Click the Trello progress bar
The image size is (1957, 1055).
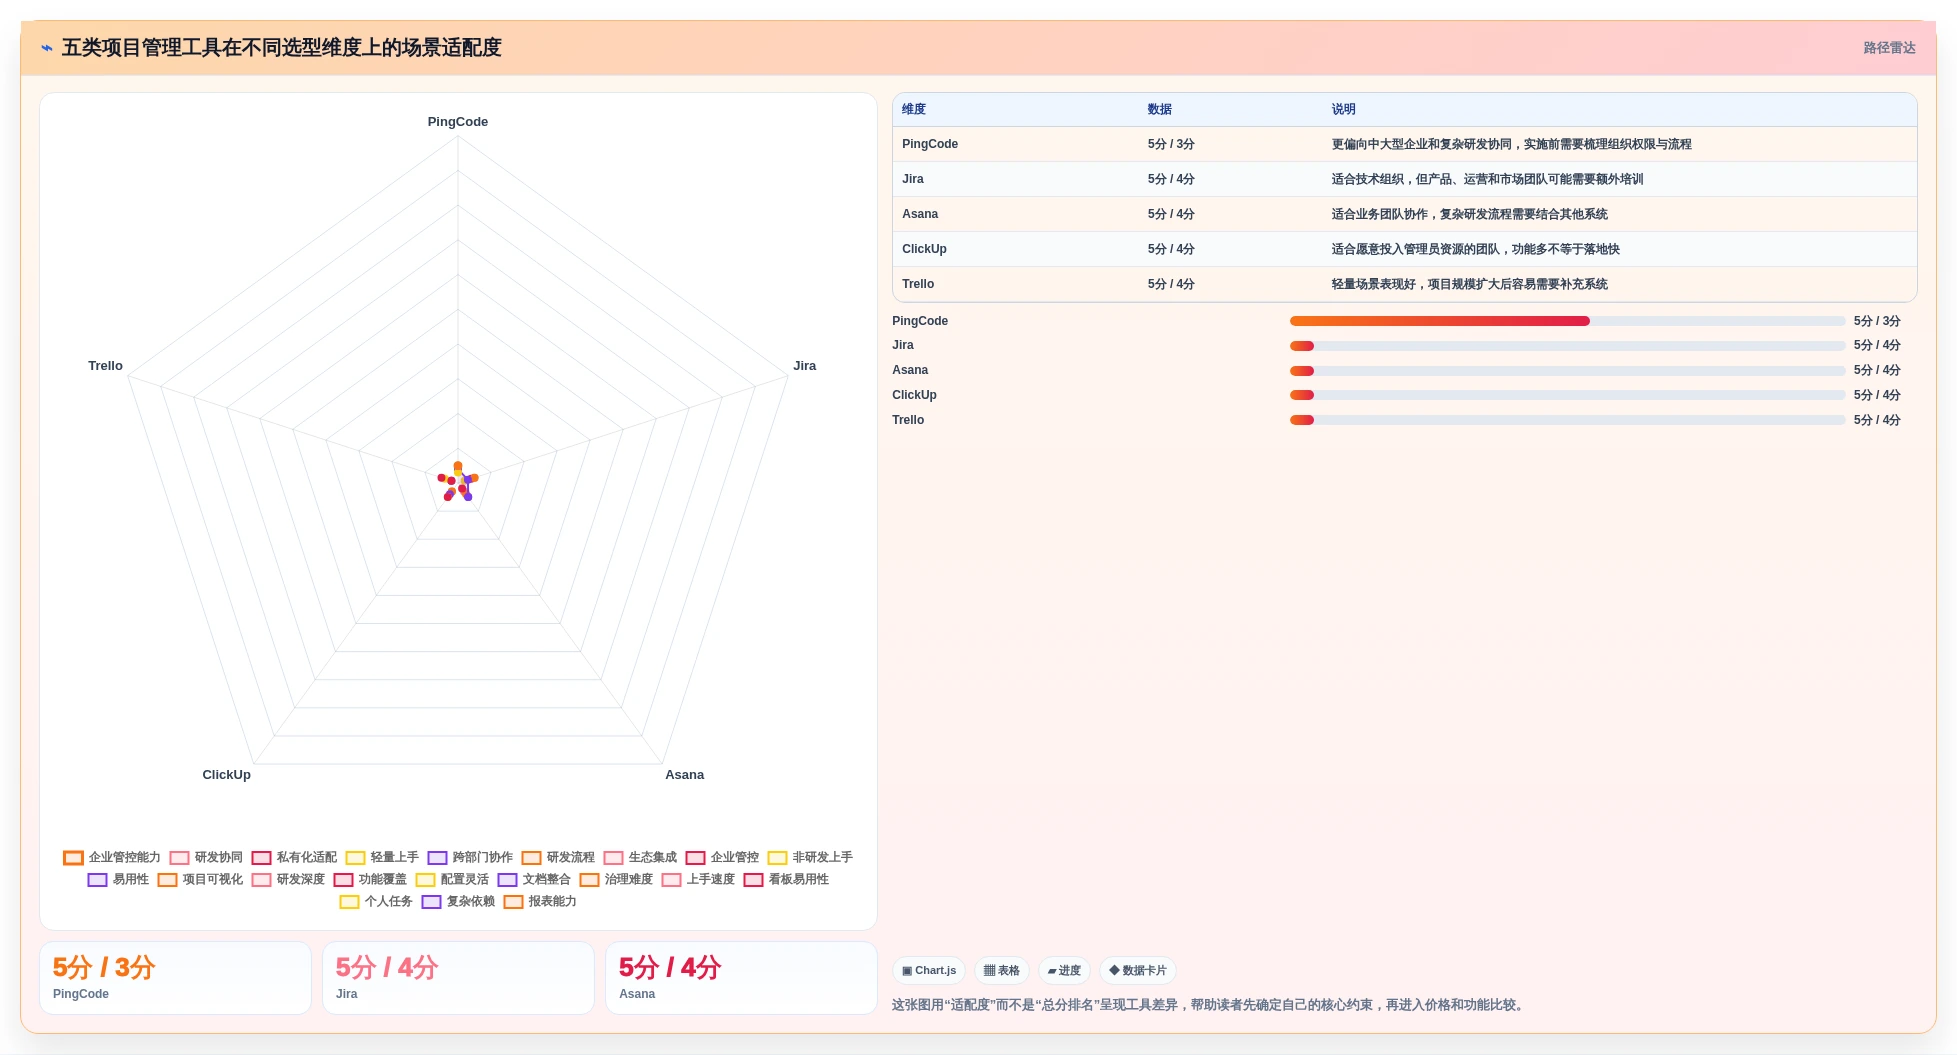click(x=1567, y=420)
